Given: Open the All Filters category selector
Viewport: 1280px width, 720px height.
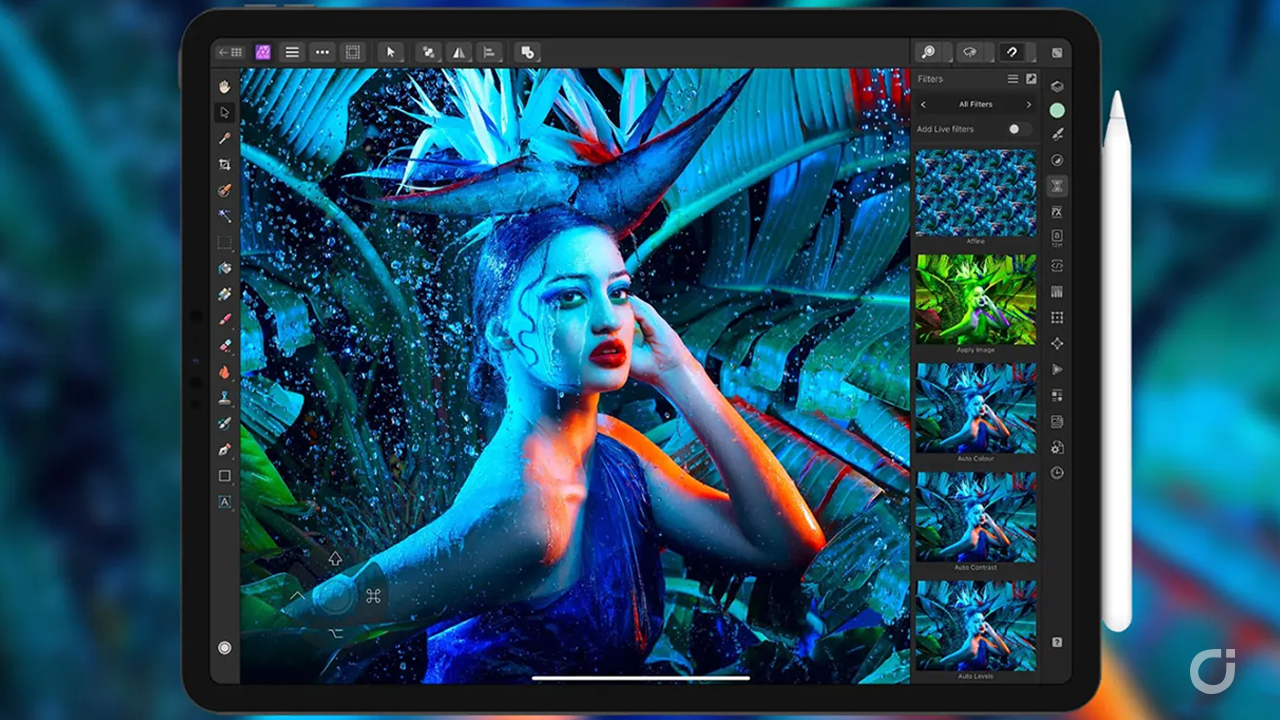Looking at the screenshot, I should [x=975, y=104].
